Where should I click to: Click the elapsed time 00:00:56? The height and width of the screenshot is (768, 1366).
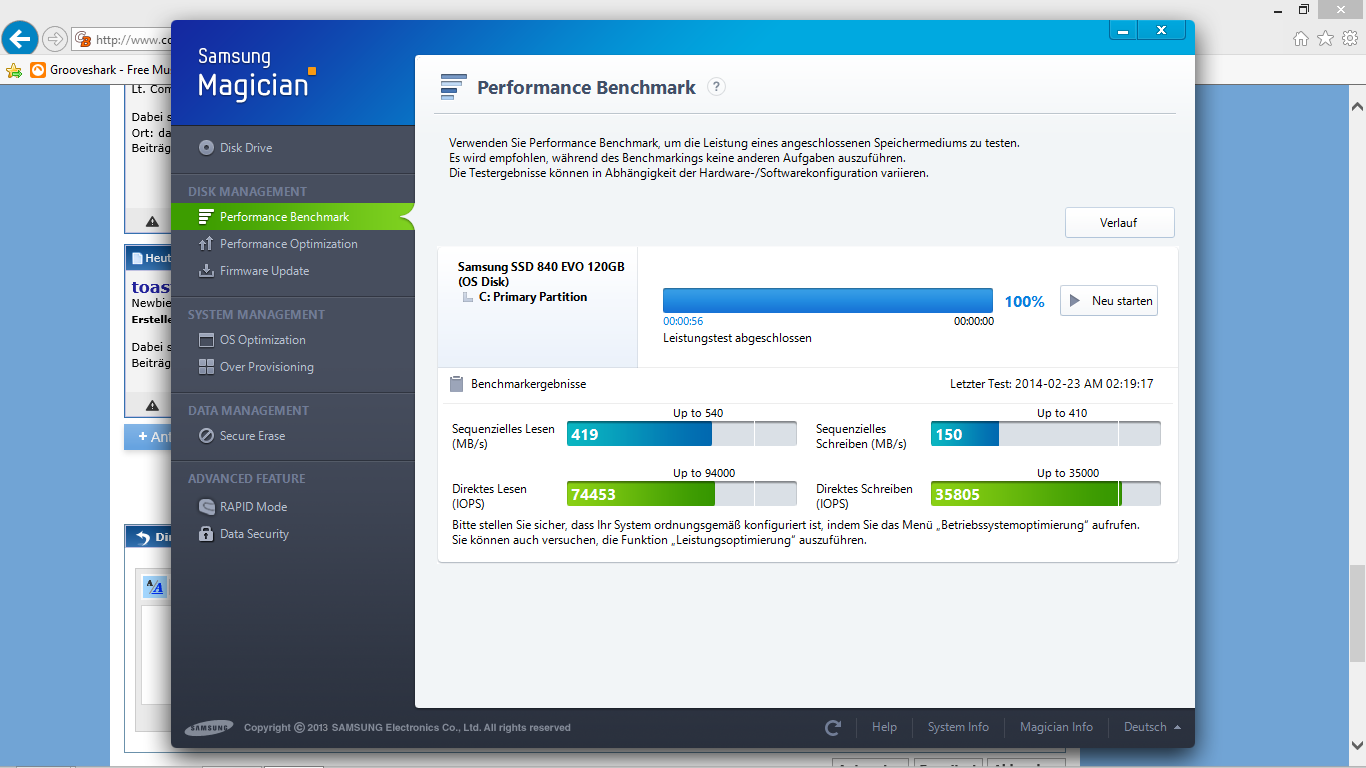pyautogui.click(x=683, y=321)
